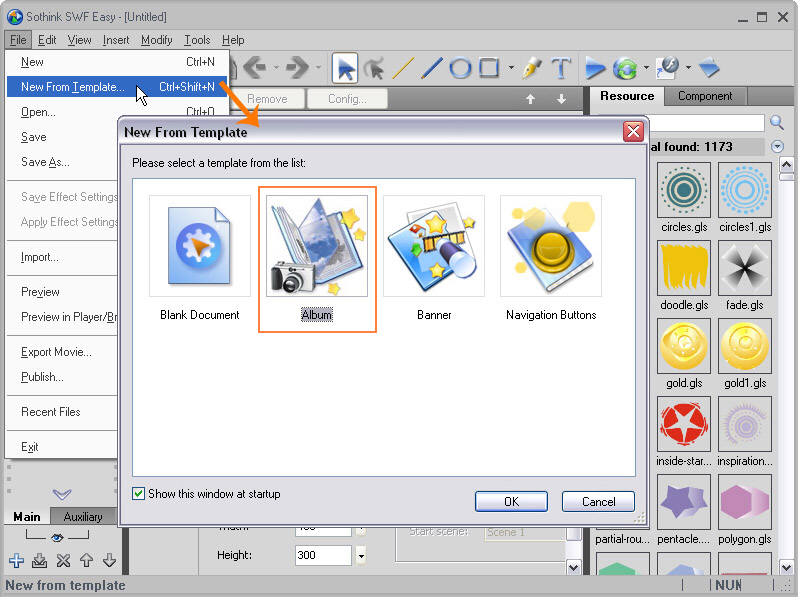Choose New From Template menu entry
Image resolution: width=798 pixels, height=597 pixels.
[118, 87]
